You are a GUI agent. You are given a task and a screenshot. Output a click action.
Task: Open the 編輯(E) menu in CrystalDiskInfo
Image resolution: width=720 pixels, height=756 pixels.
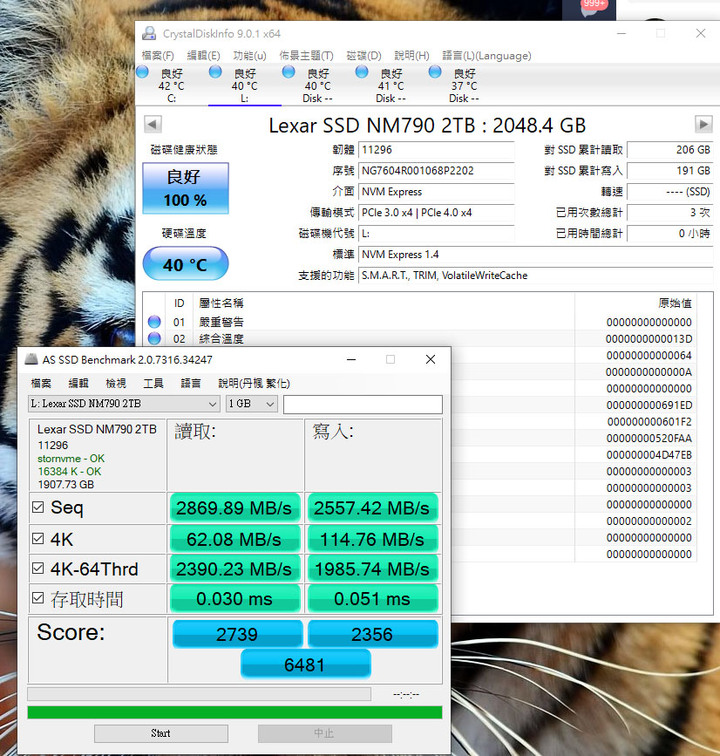(x=203, y=55)
